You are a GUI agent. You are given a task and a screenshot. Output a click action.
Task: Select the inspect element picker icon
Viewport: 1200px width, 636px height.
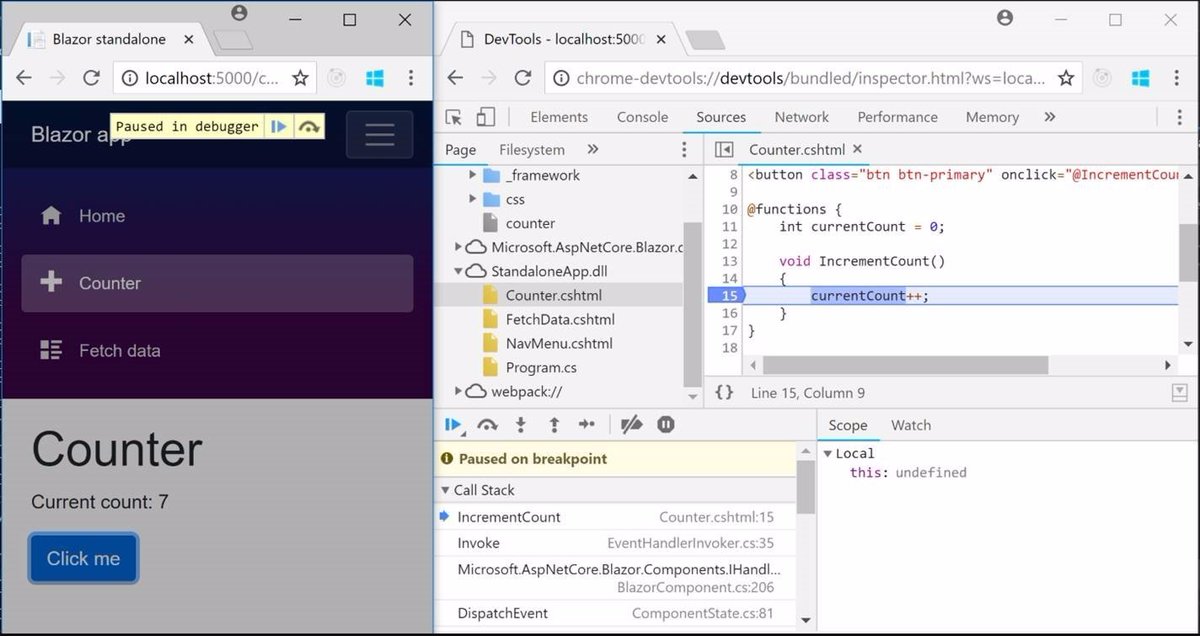point(453,117)
